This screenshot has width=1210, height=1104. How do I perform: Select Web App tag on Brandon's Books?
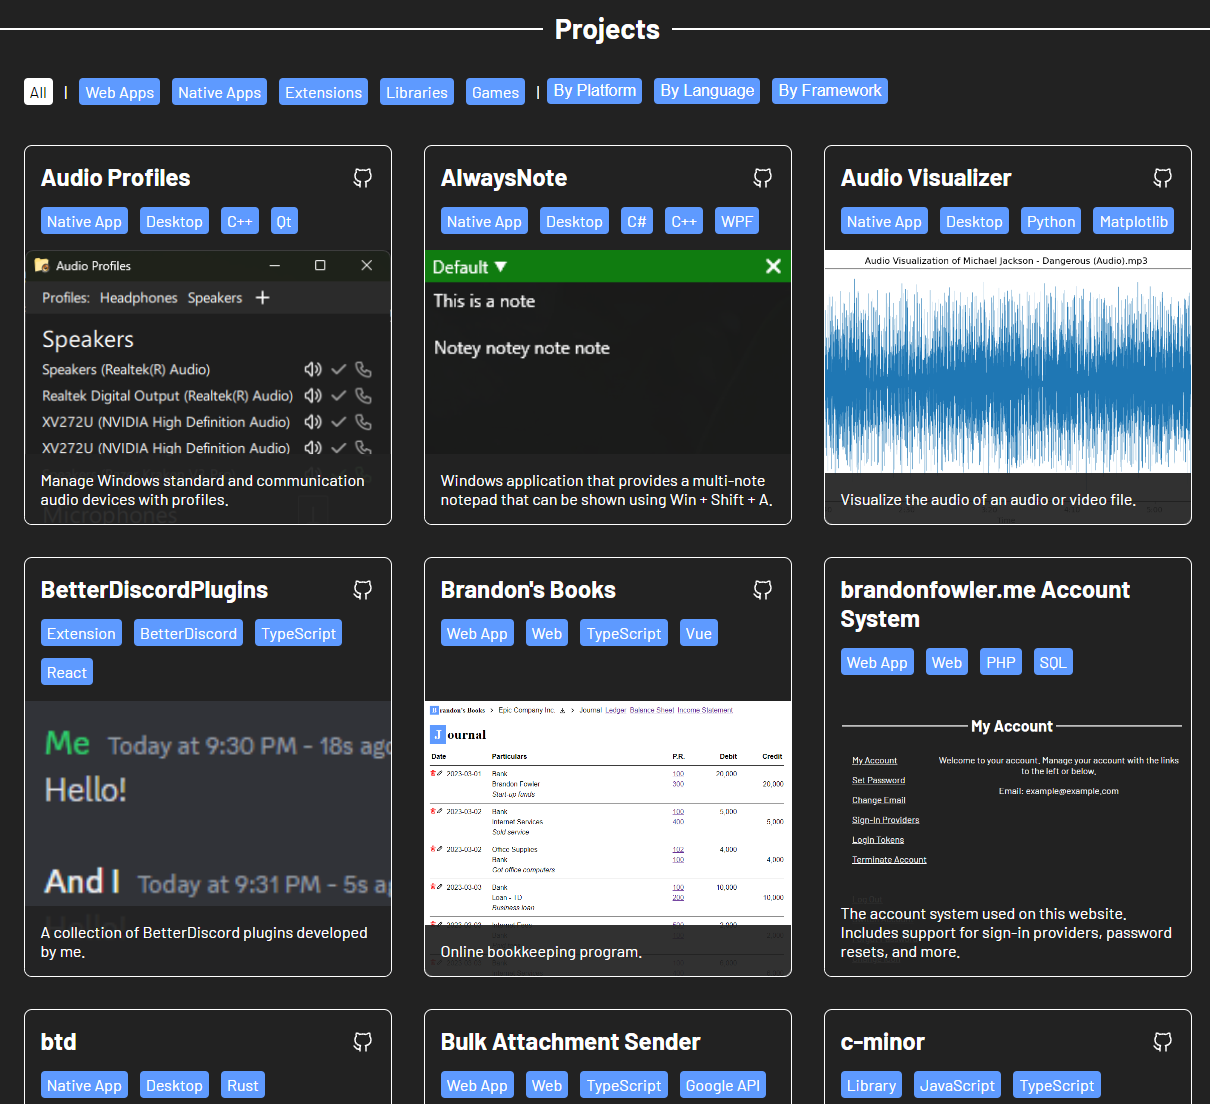point(477,633)
